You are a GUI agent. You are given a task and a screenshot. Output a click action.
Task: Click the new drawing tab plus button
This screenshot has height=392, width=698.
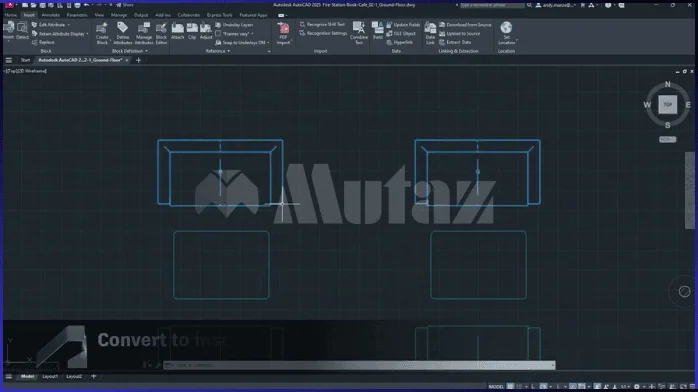pos(138,60)
